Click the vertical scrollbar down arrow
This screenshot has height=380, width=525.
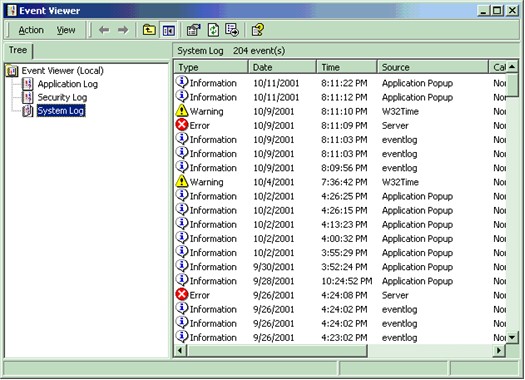click(513, 337)
